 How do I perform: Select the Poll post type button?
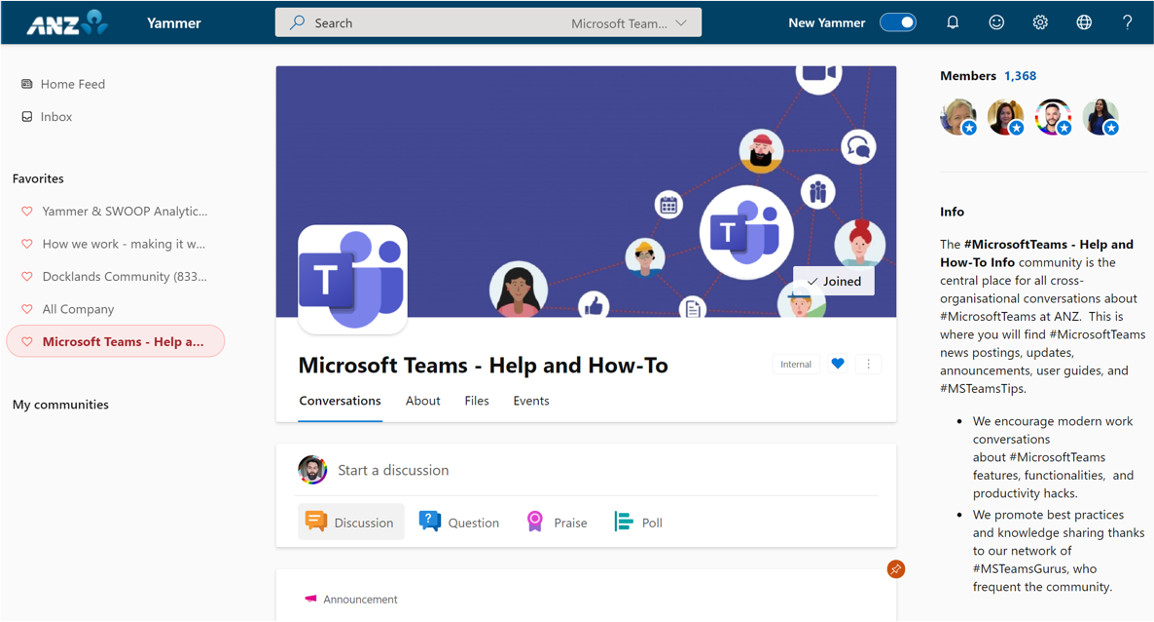[x=638, y=522]
